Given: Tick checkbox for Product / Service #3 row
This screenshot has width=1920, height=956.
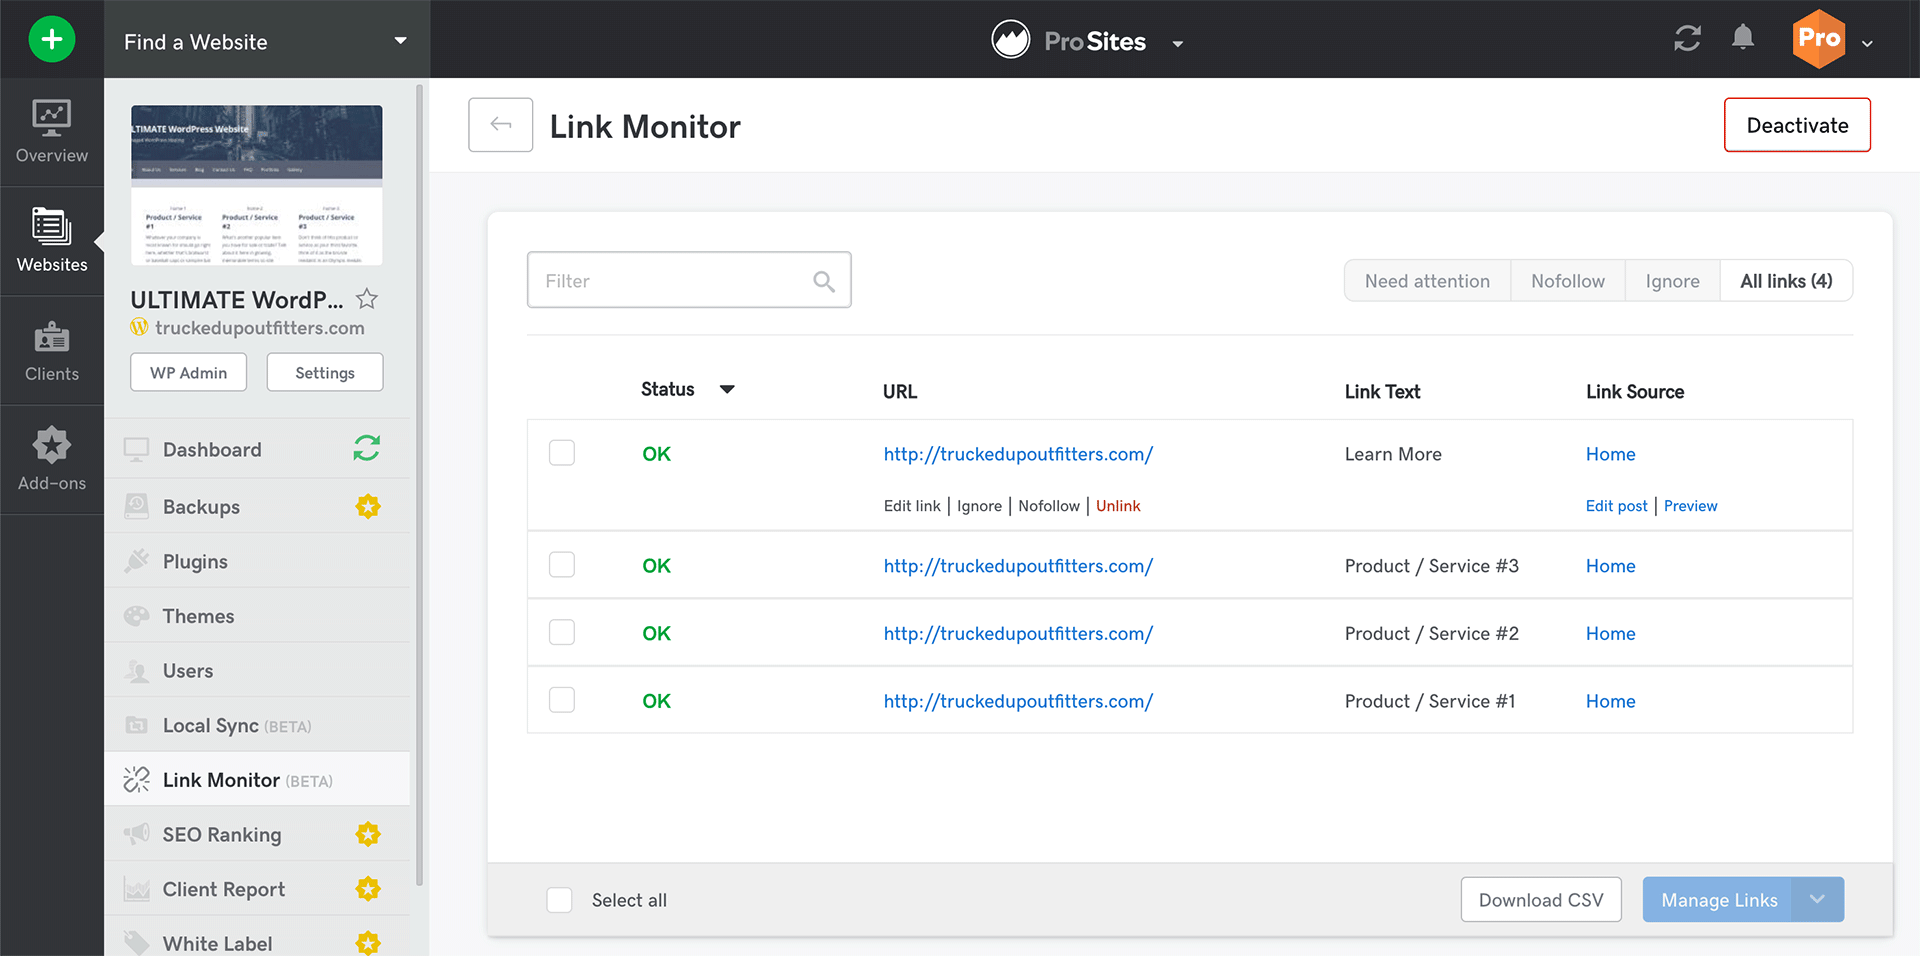Looking at the screenshot, I should pos(562,565).
